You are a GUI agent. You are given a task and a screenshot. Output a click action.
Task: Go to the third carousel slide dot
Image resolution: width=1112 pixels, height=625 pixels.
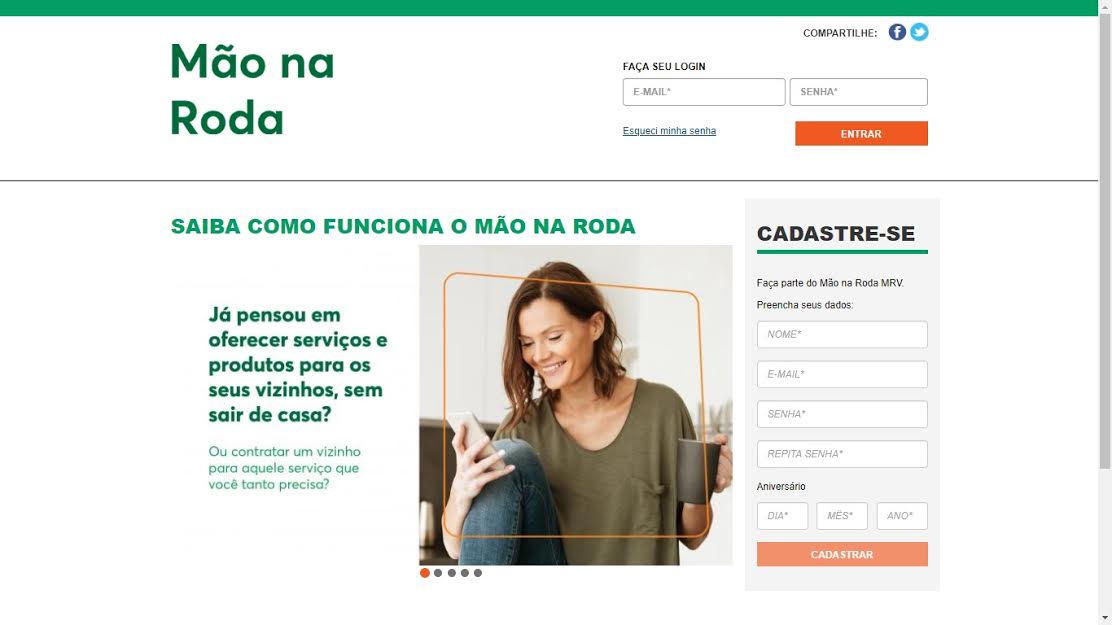tap(452, 573)
